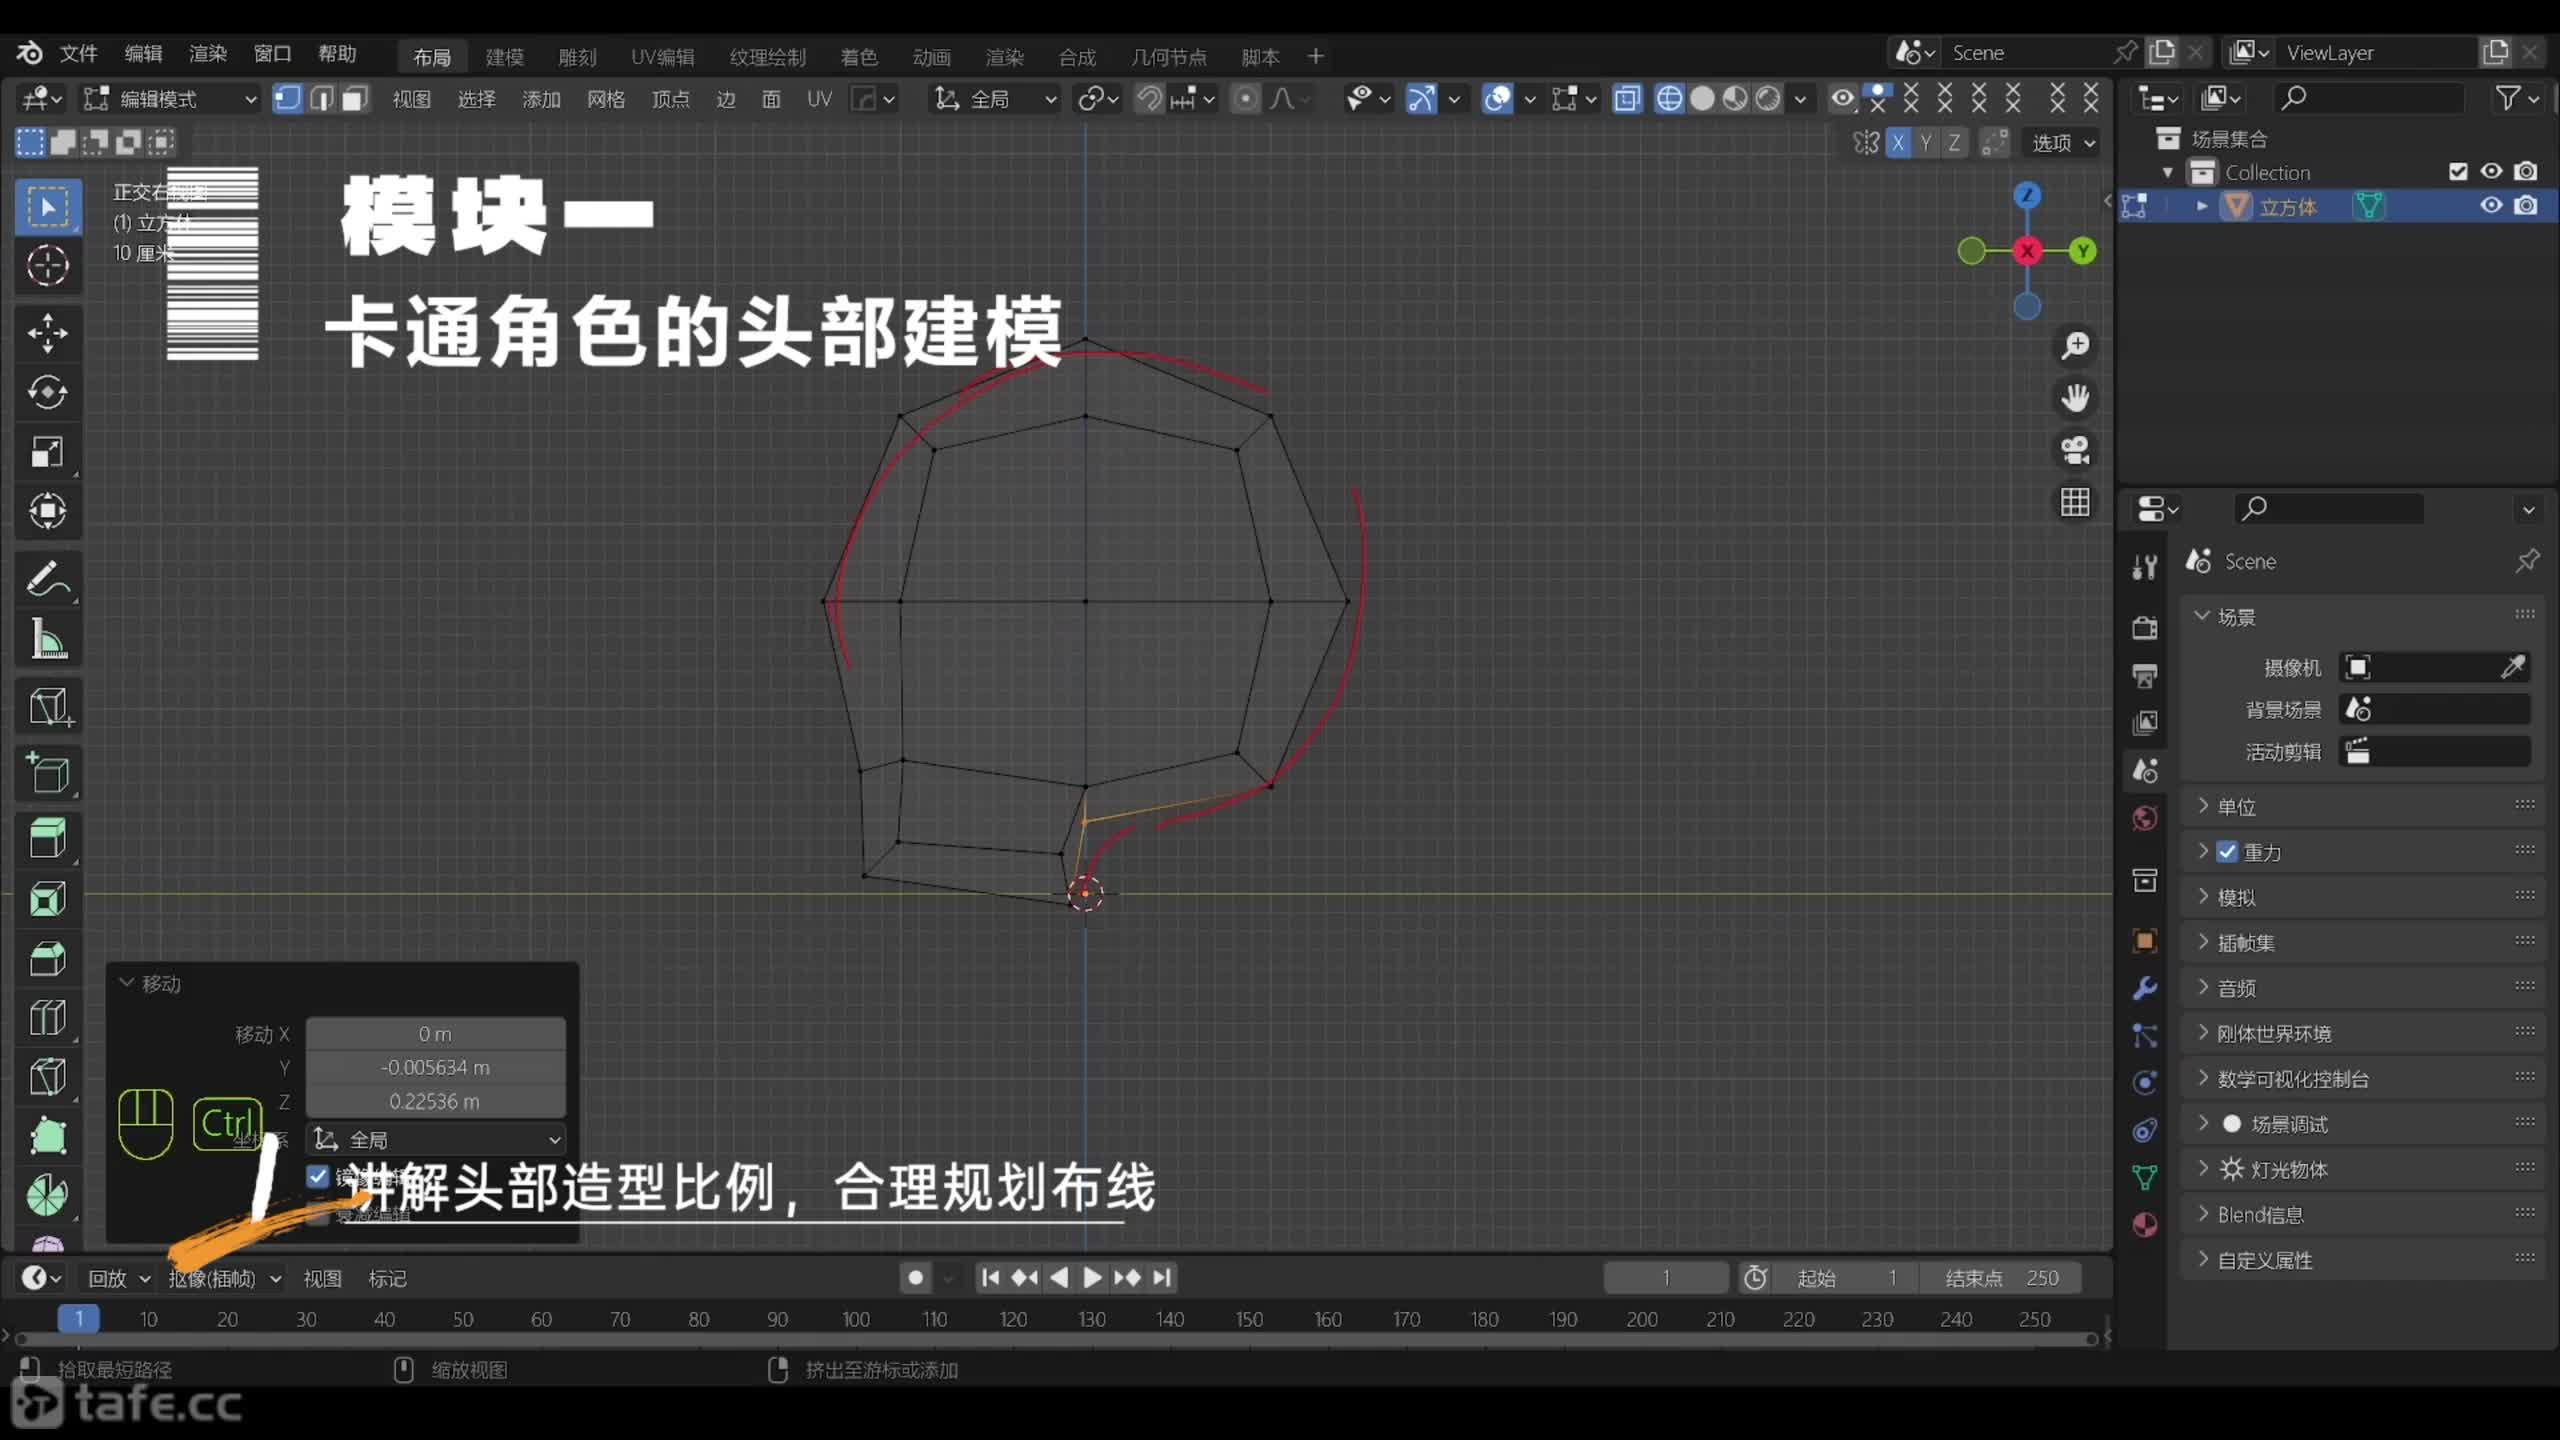
Task: Open the 文件 File menu
Action: pyautogui.click(x=78, y=54)
